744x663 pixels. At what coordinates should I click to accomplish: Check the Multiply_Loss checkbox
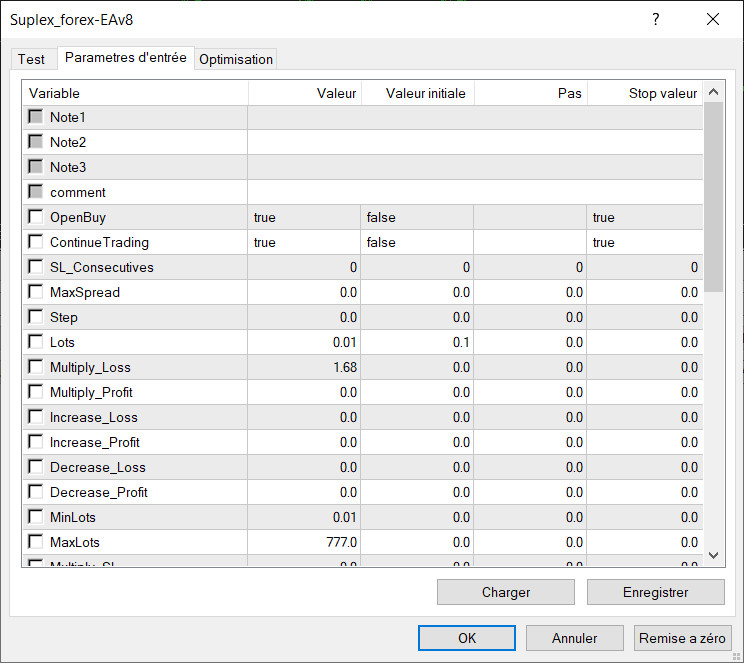coord(36,367)
